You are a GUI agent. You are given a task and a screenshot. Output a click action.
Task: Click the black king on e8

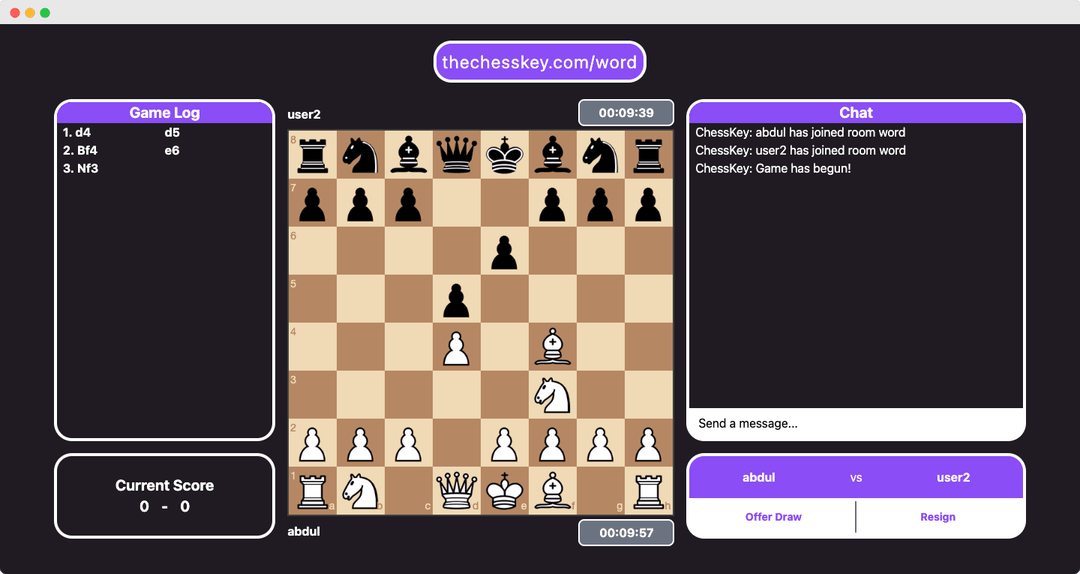(505, 154)
